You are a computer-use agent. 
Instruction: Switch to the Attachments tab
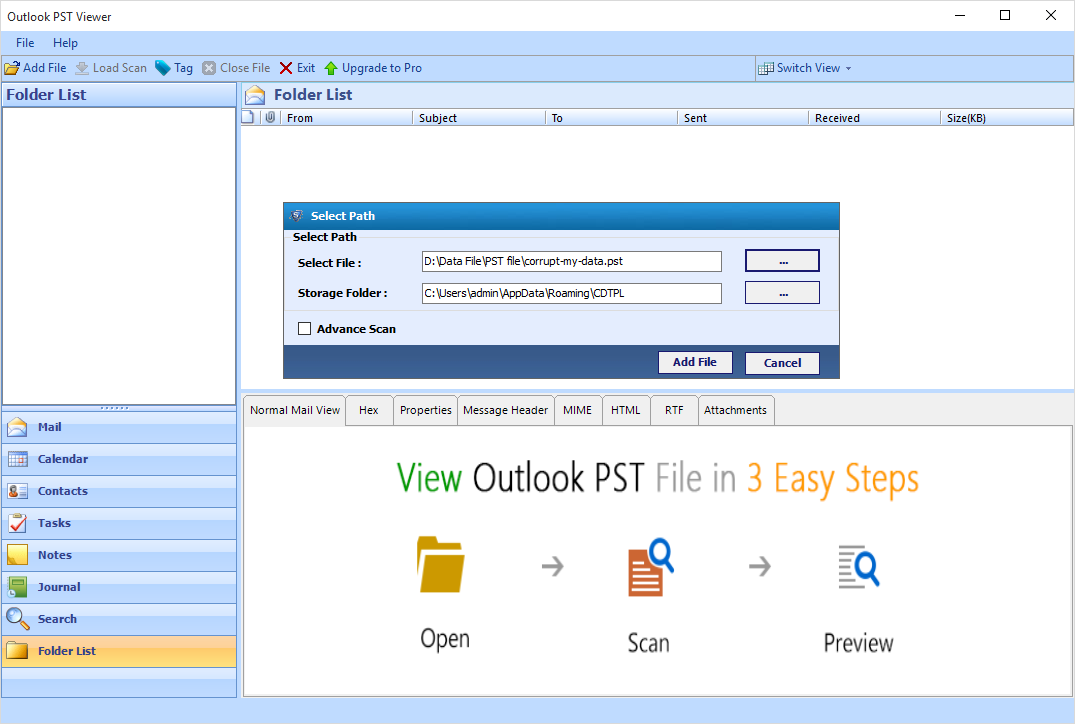pyautogui.click(x=735, y=410)
